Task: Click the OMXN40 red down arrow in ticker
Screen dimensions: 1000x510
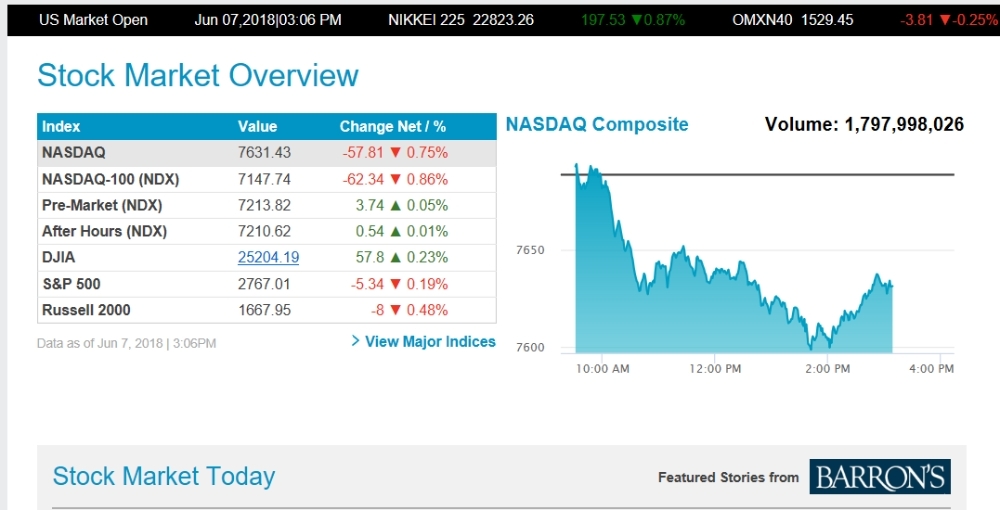Action: tap(945, 20)
